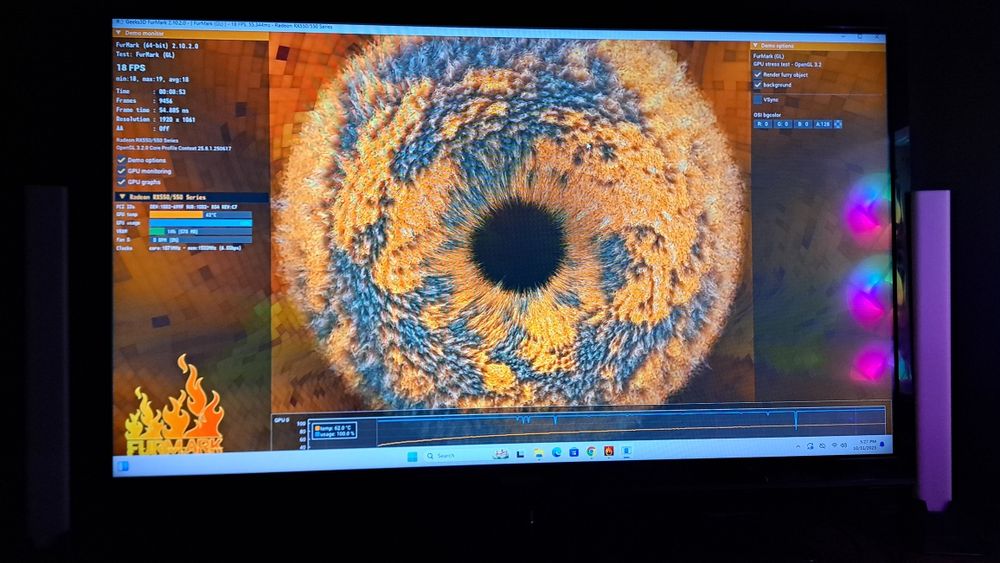The image size is (1000, 563).
Task: Click the FurMark flame taskbar icon
Action: [x=609, y=451]
